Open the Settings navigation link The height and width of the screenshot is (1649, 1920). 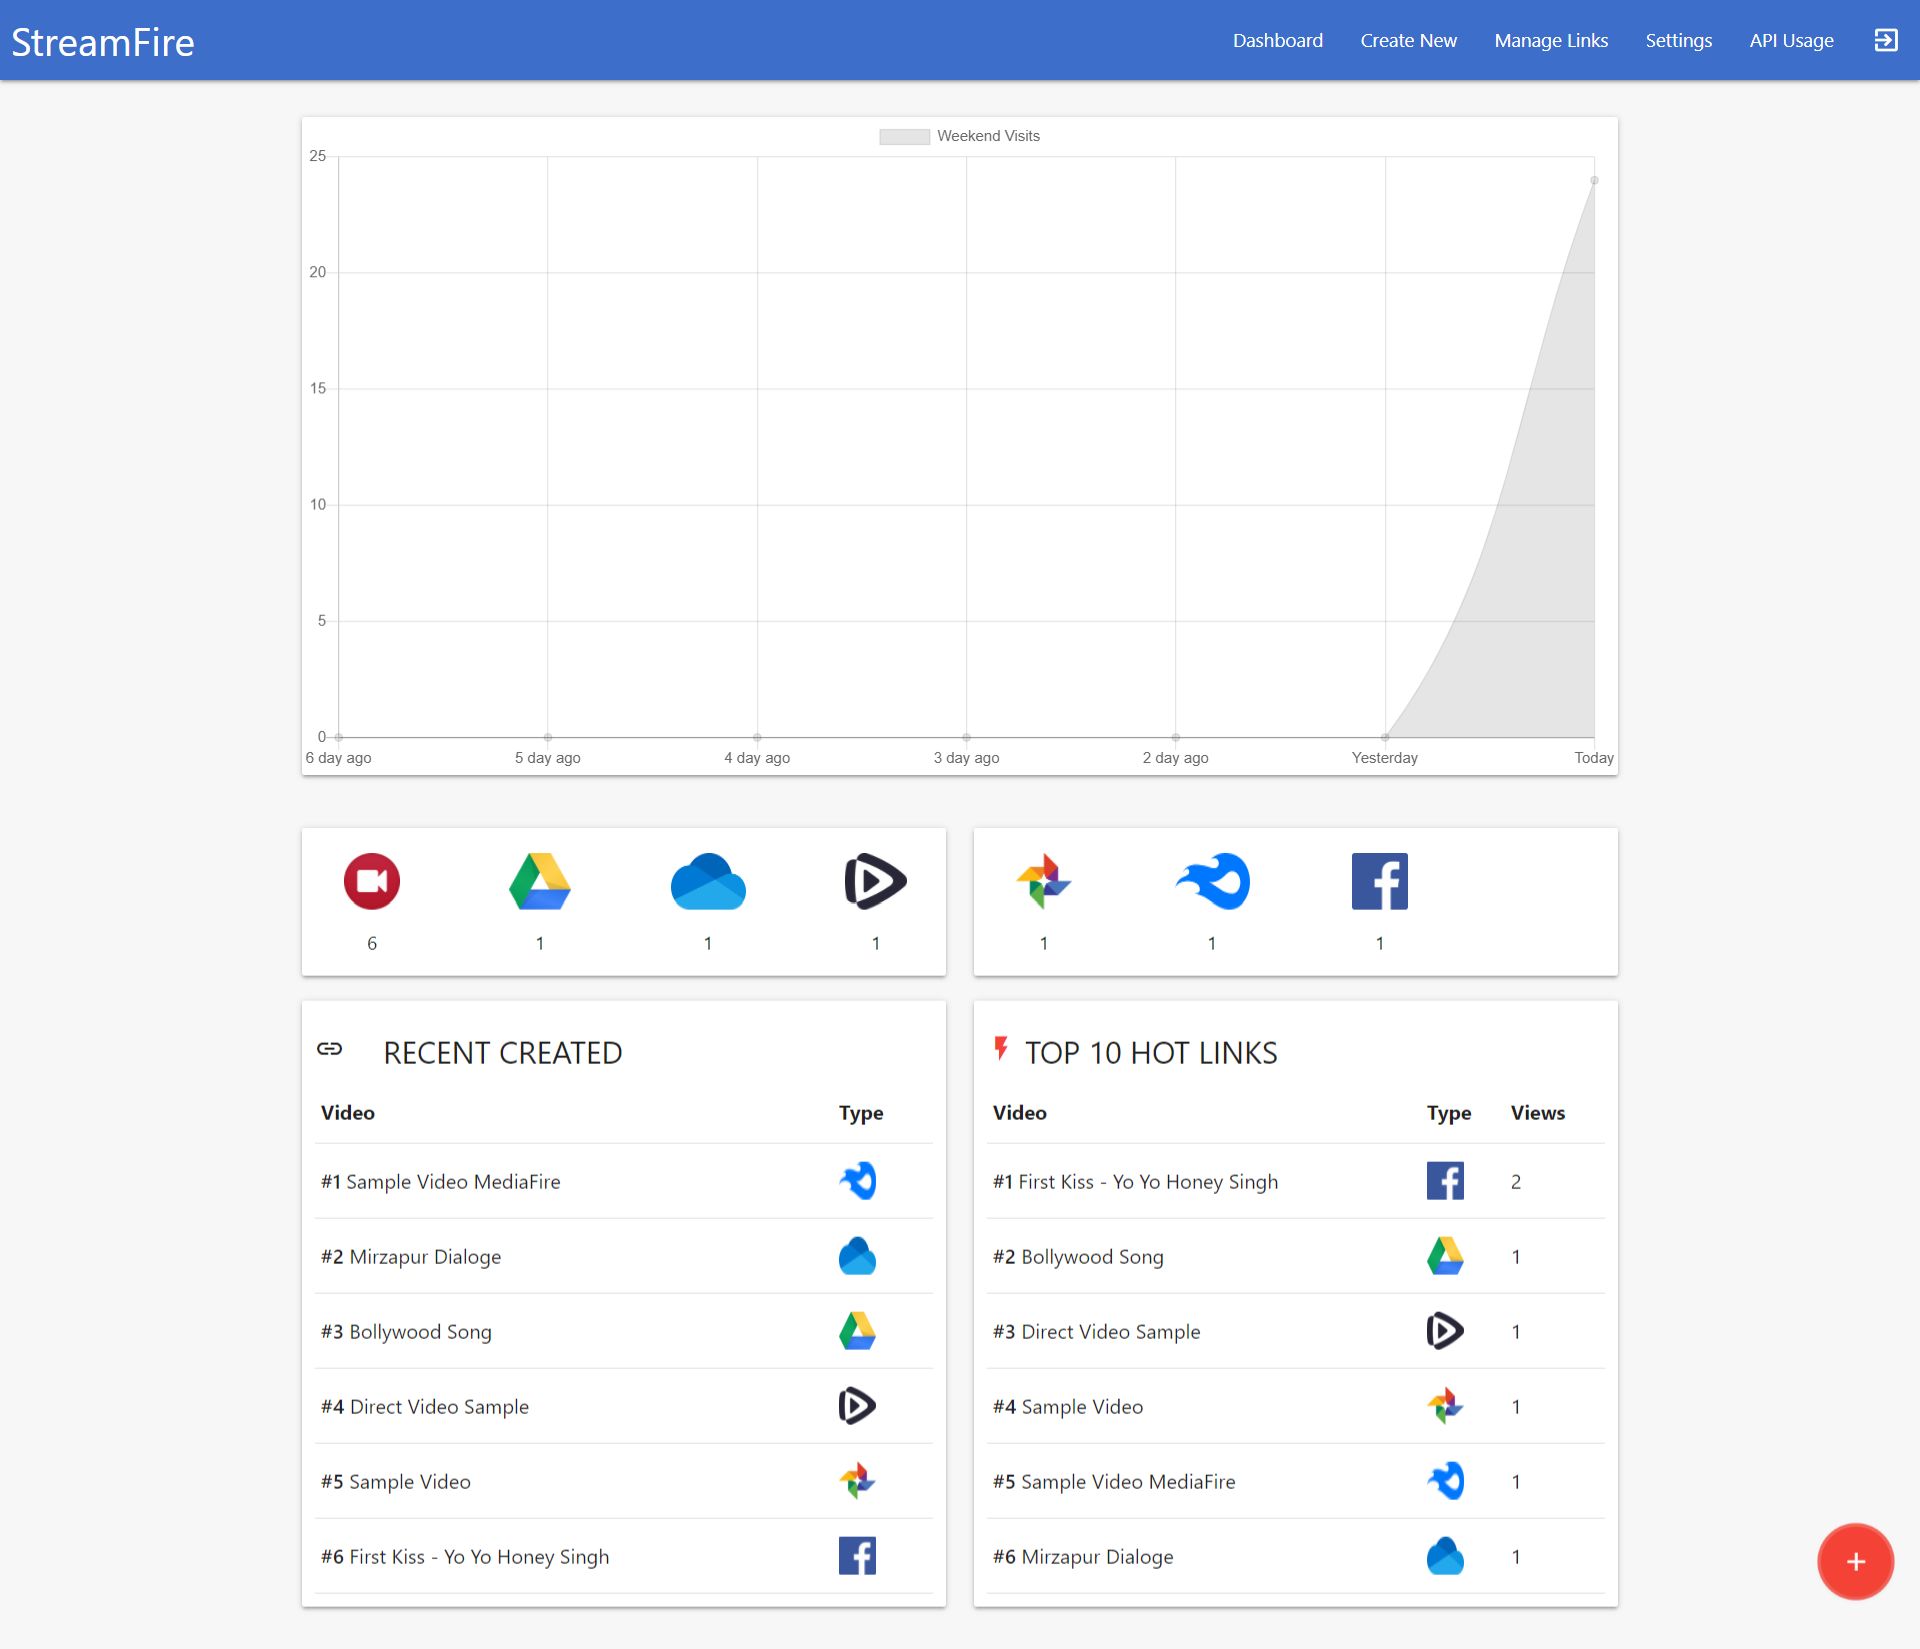click(x=1678, y=40)
